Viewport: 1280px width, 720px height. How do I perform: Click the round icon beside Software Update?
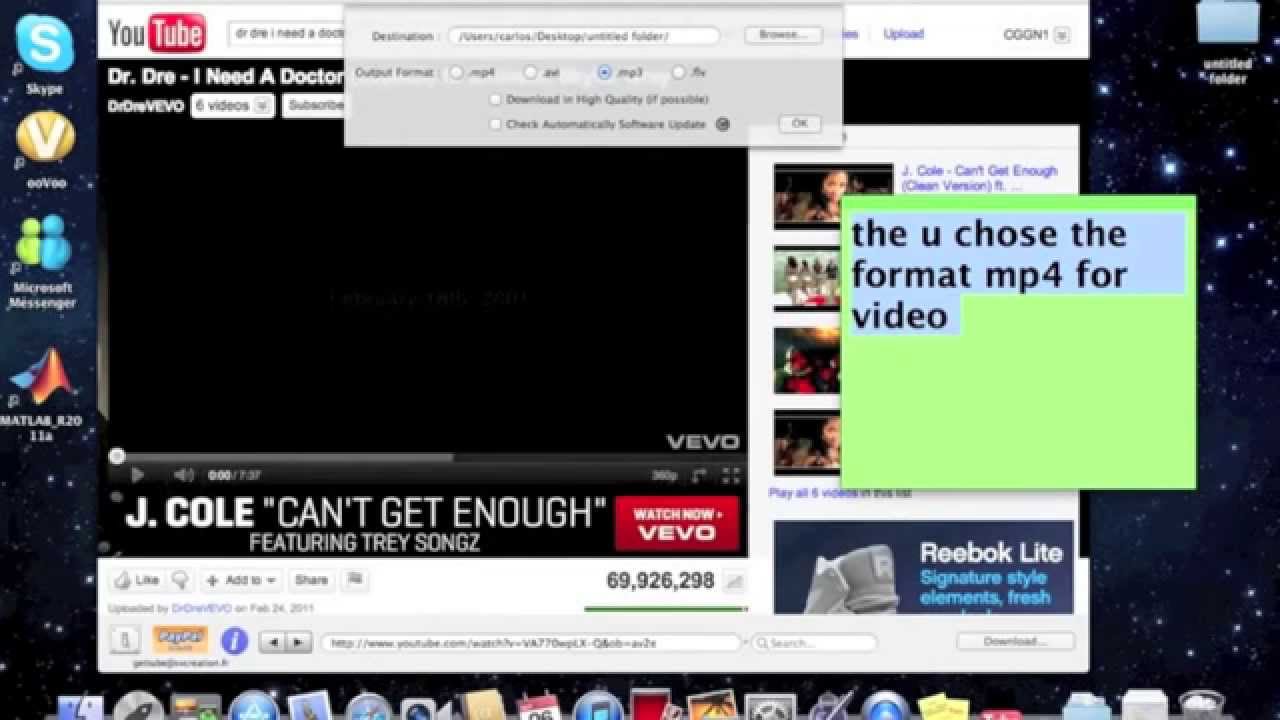pos(723,124)
